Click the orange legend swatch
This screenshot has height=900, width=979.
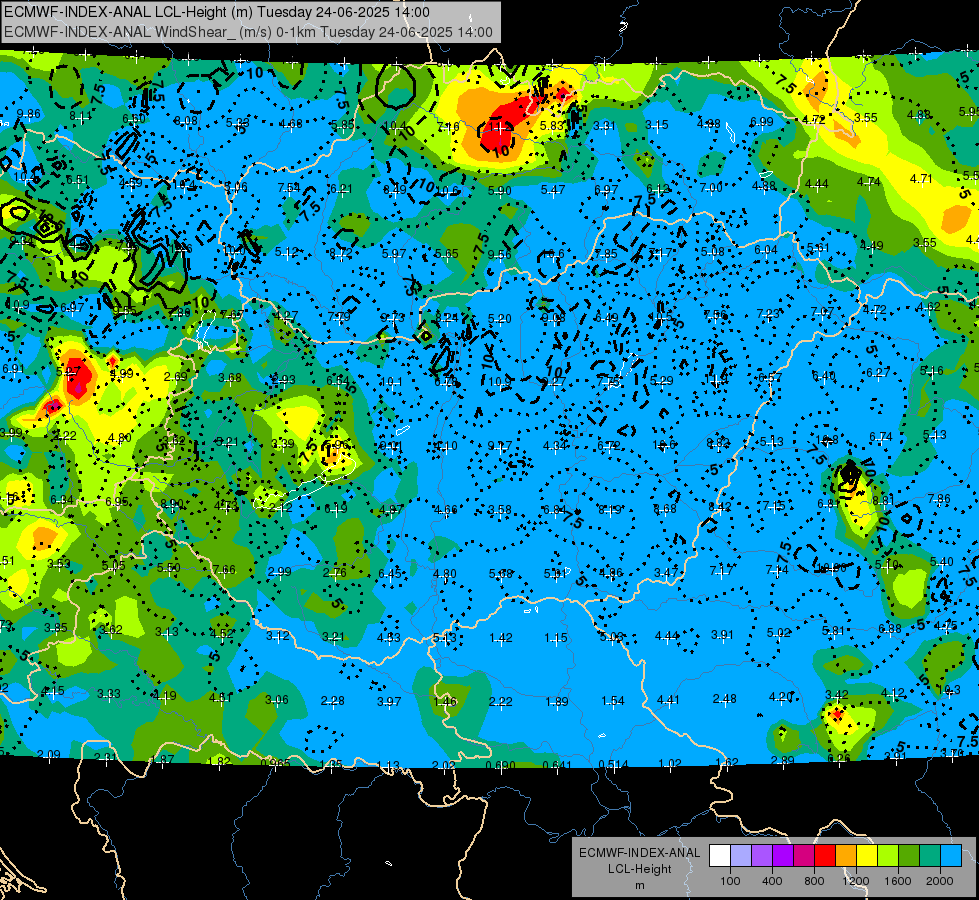coord(846,855)
